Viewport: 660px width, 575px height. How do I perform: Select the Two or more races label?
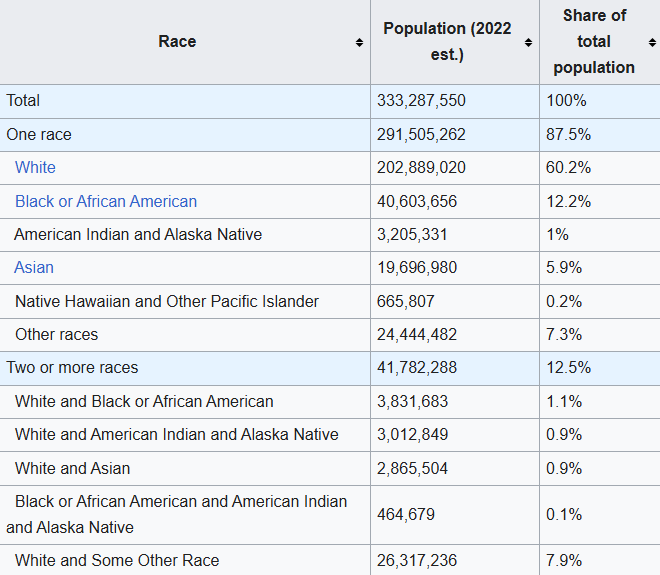tap(72, 367)
